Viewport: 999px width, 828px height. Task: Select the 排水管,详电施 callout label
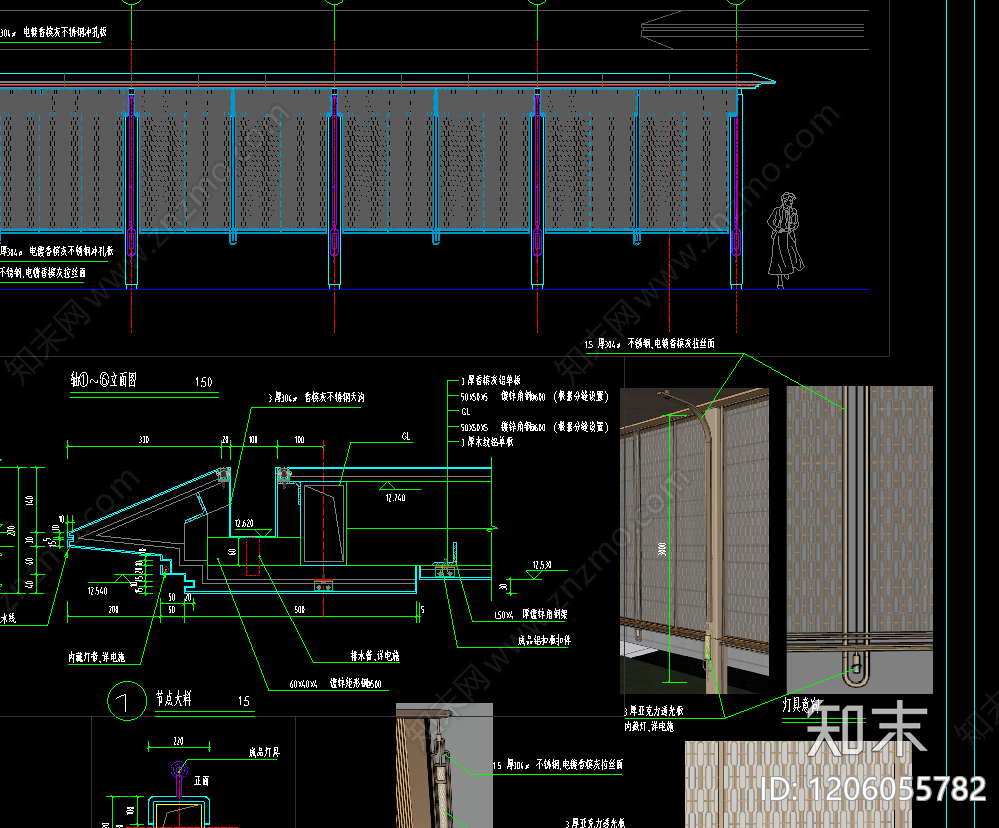pos(375,655)
